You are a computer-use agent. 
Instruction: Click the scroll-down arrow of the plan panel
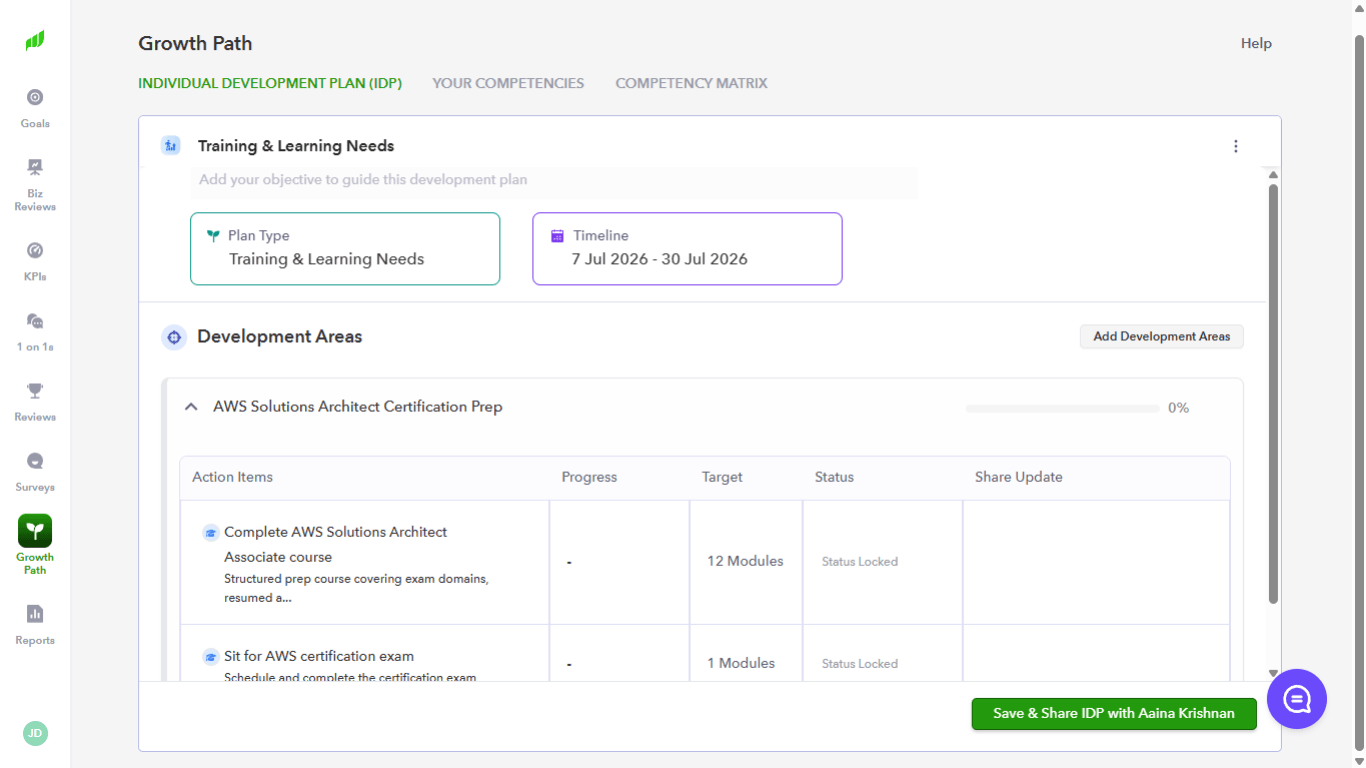[1273, 673]
